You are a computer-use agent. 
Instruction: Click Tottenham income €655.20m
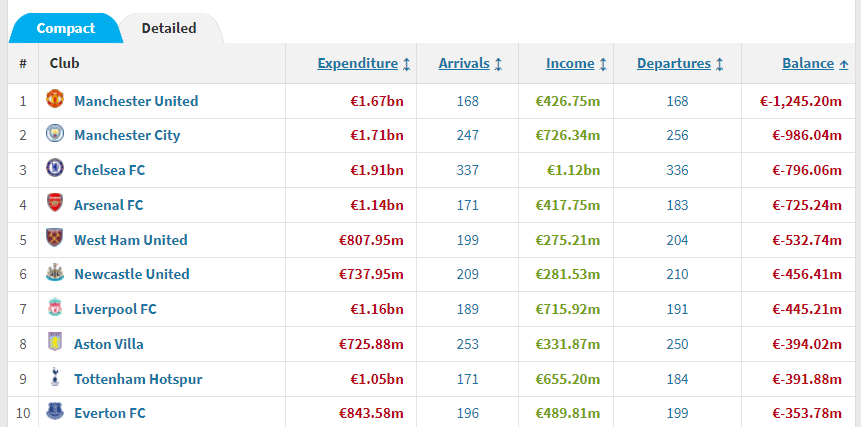568,379
